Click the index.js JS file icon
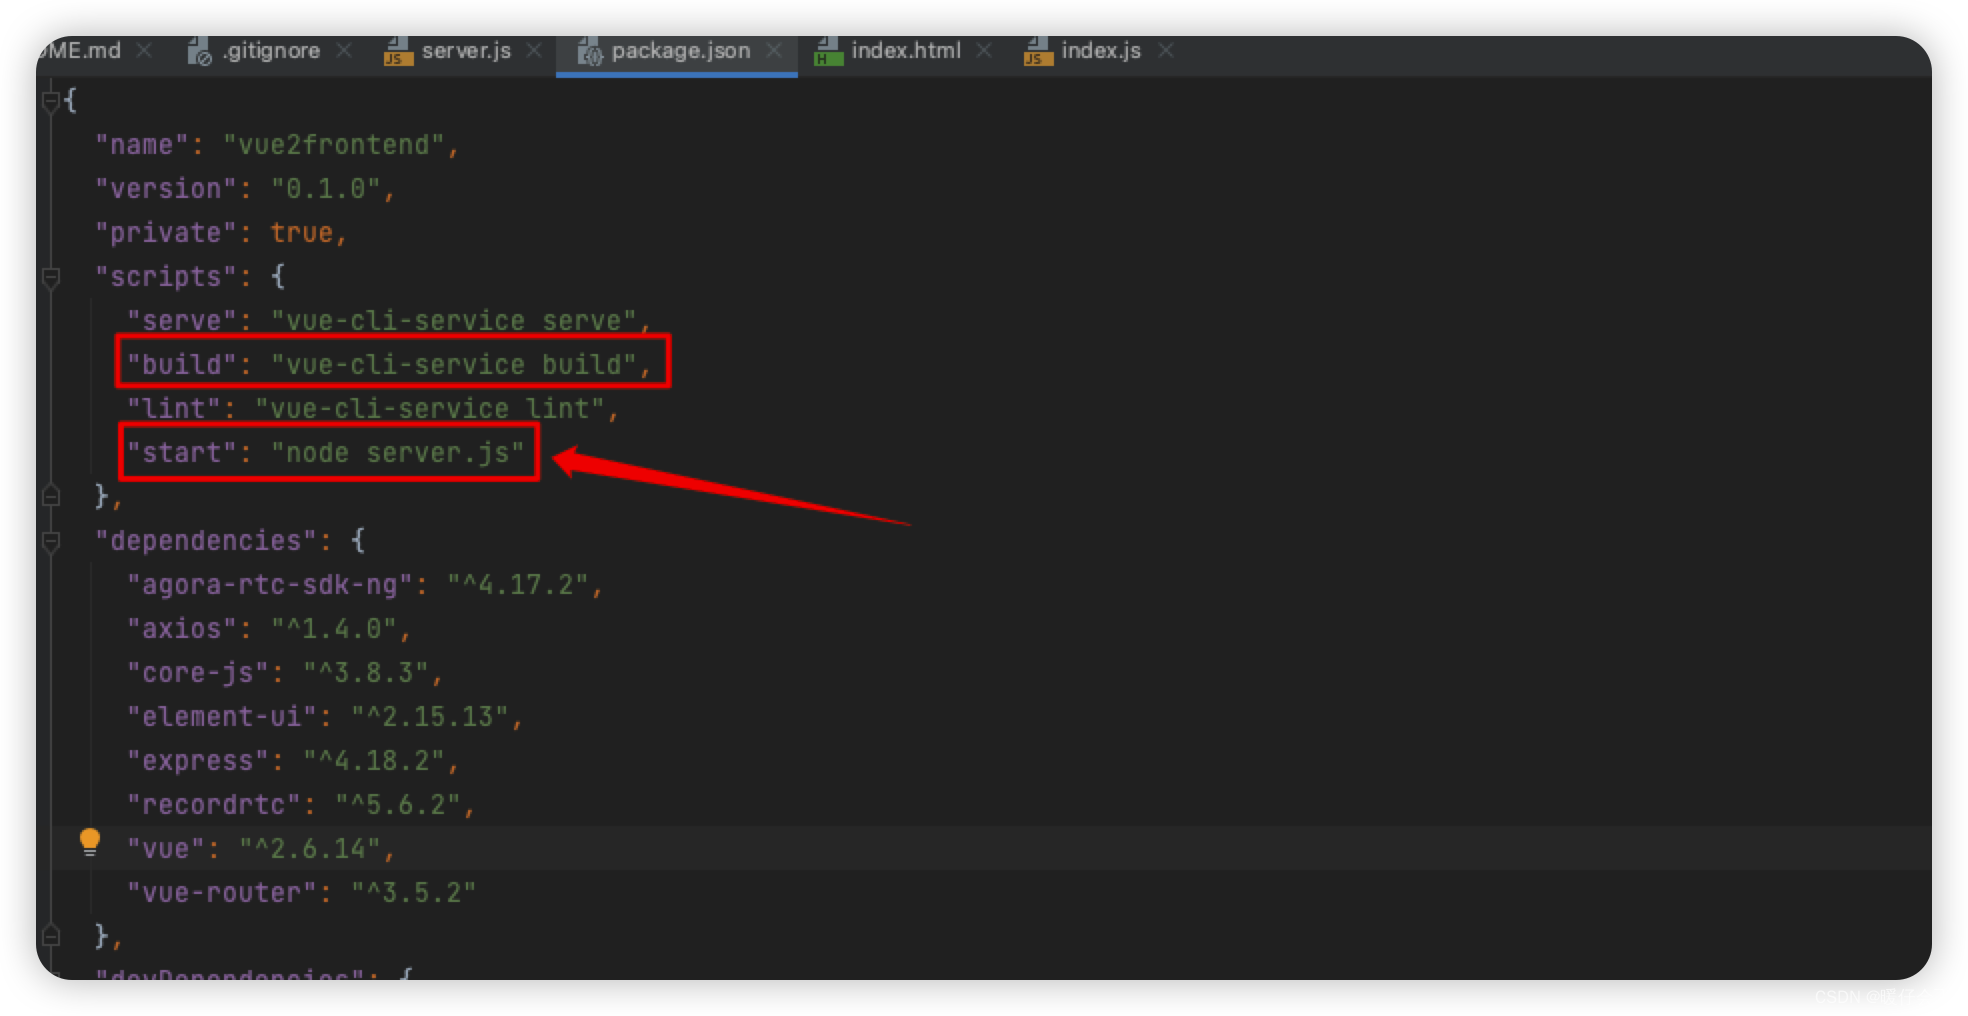Screen dimensions: 1968x1016 click(x=1038, y=51)
